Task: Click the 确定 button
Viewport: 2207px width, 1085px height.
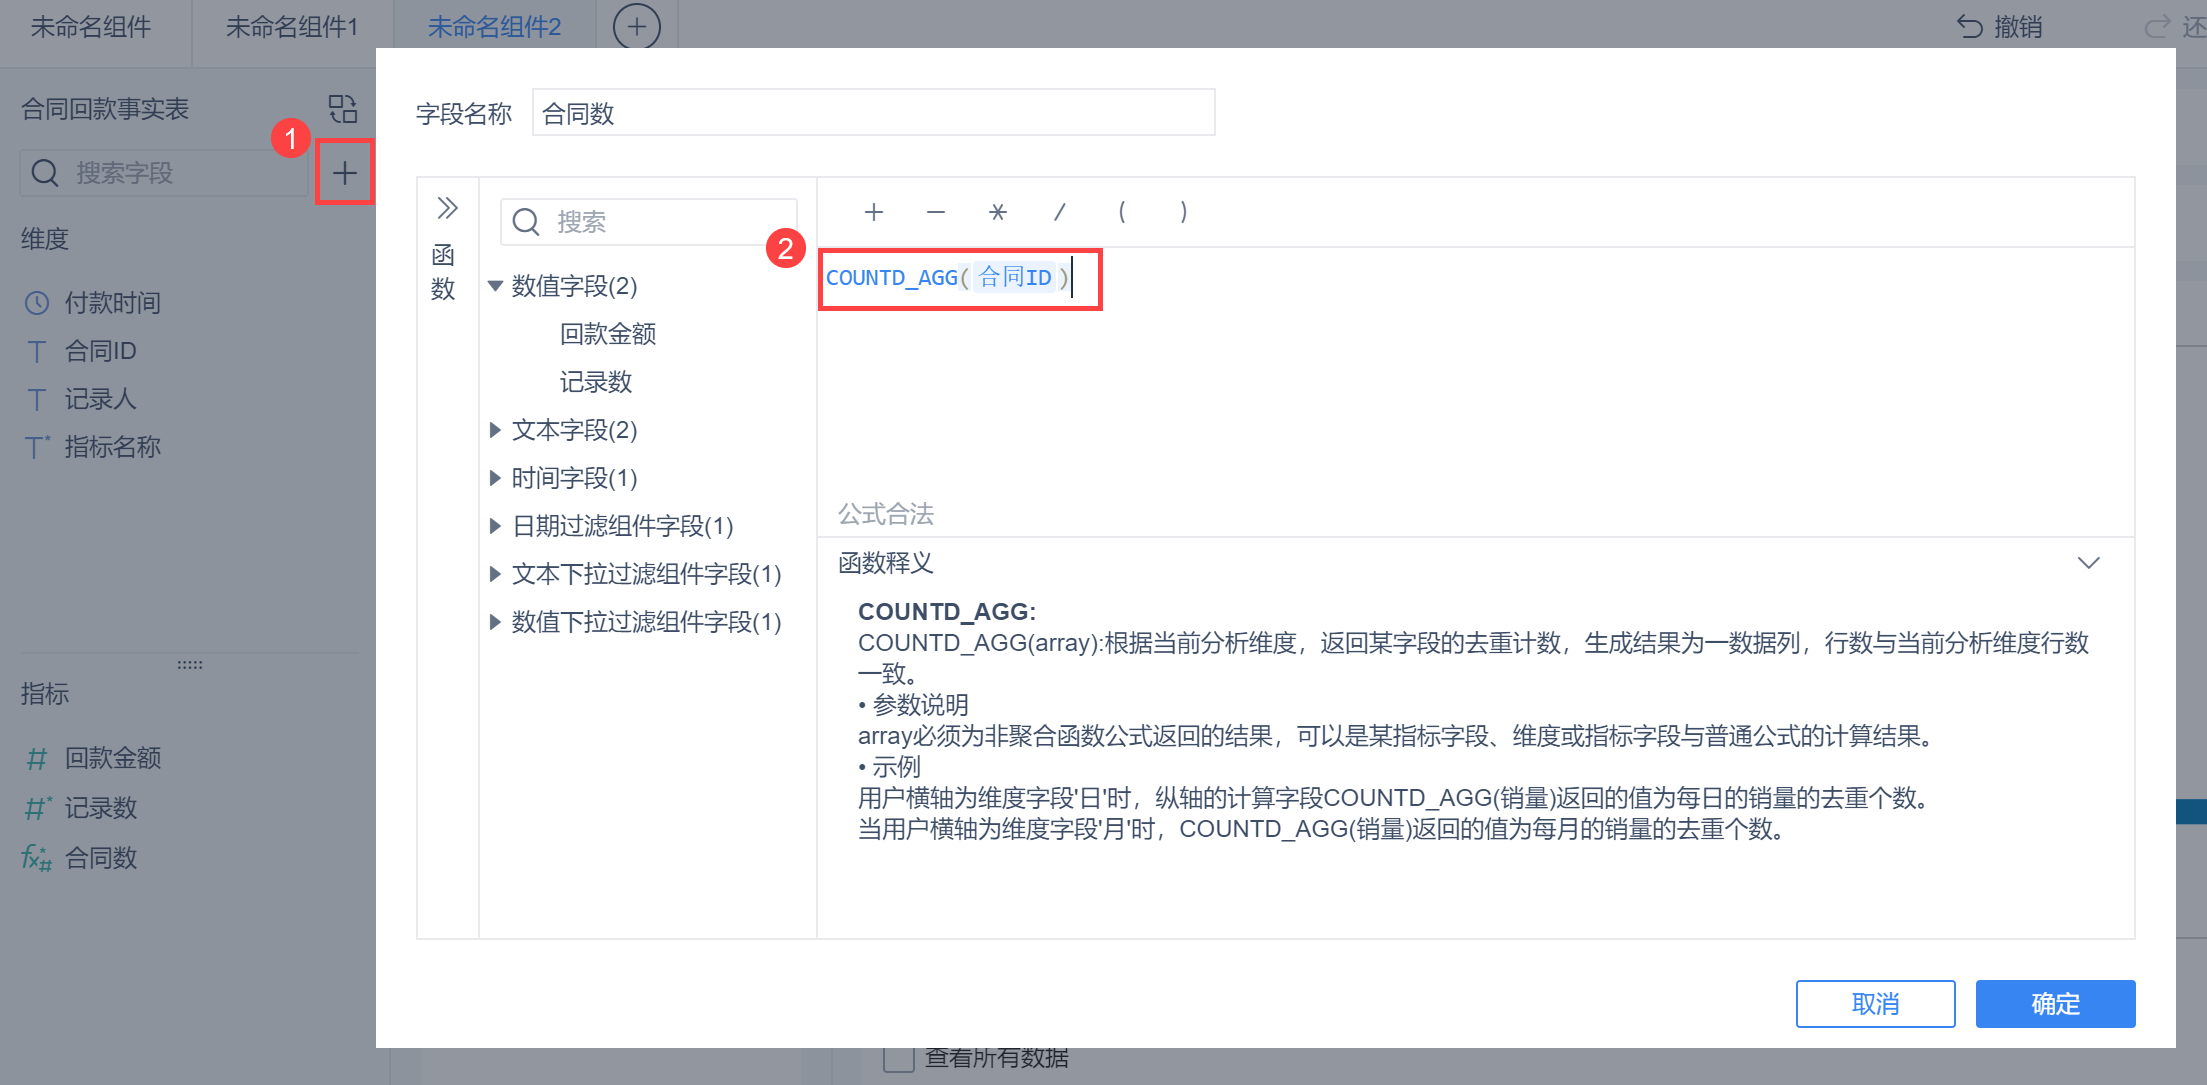Action: 2054,1003
